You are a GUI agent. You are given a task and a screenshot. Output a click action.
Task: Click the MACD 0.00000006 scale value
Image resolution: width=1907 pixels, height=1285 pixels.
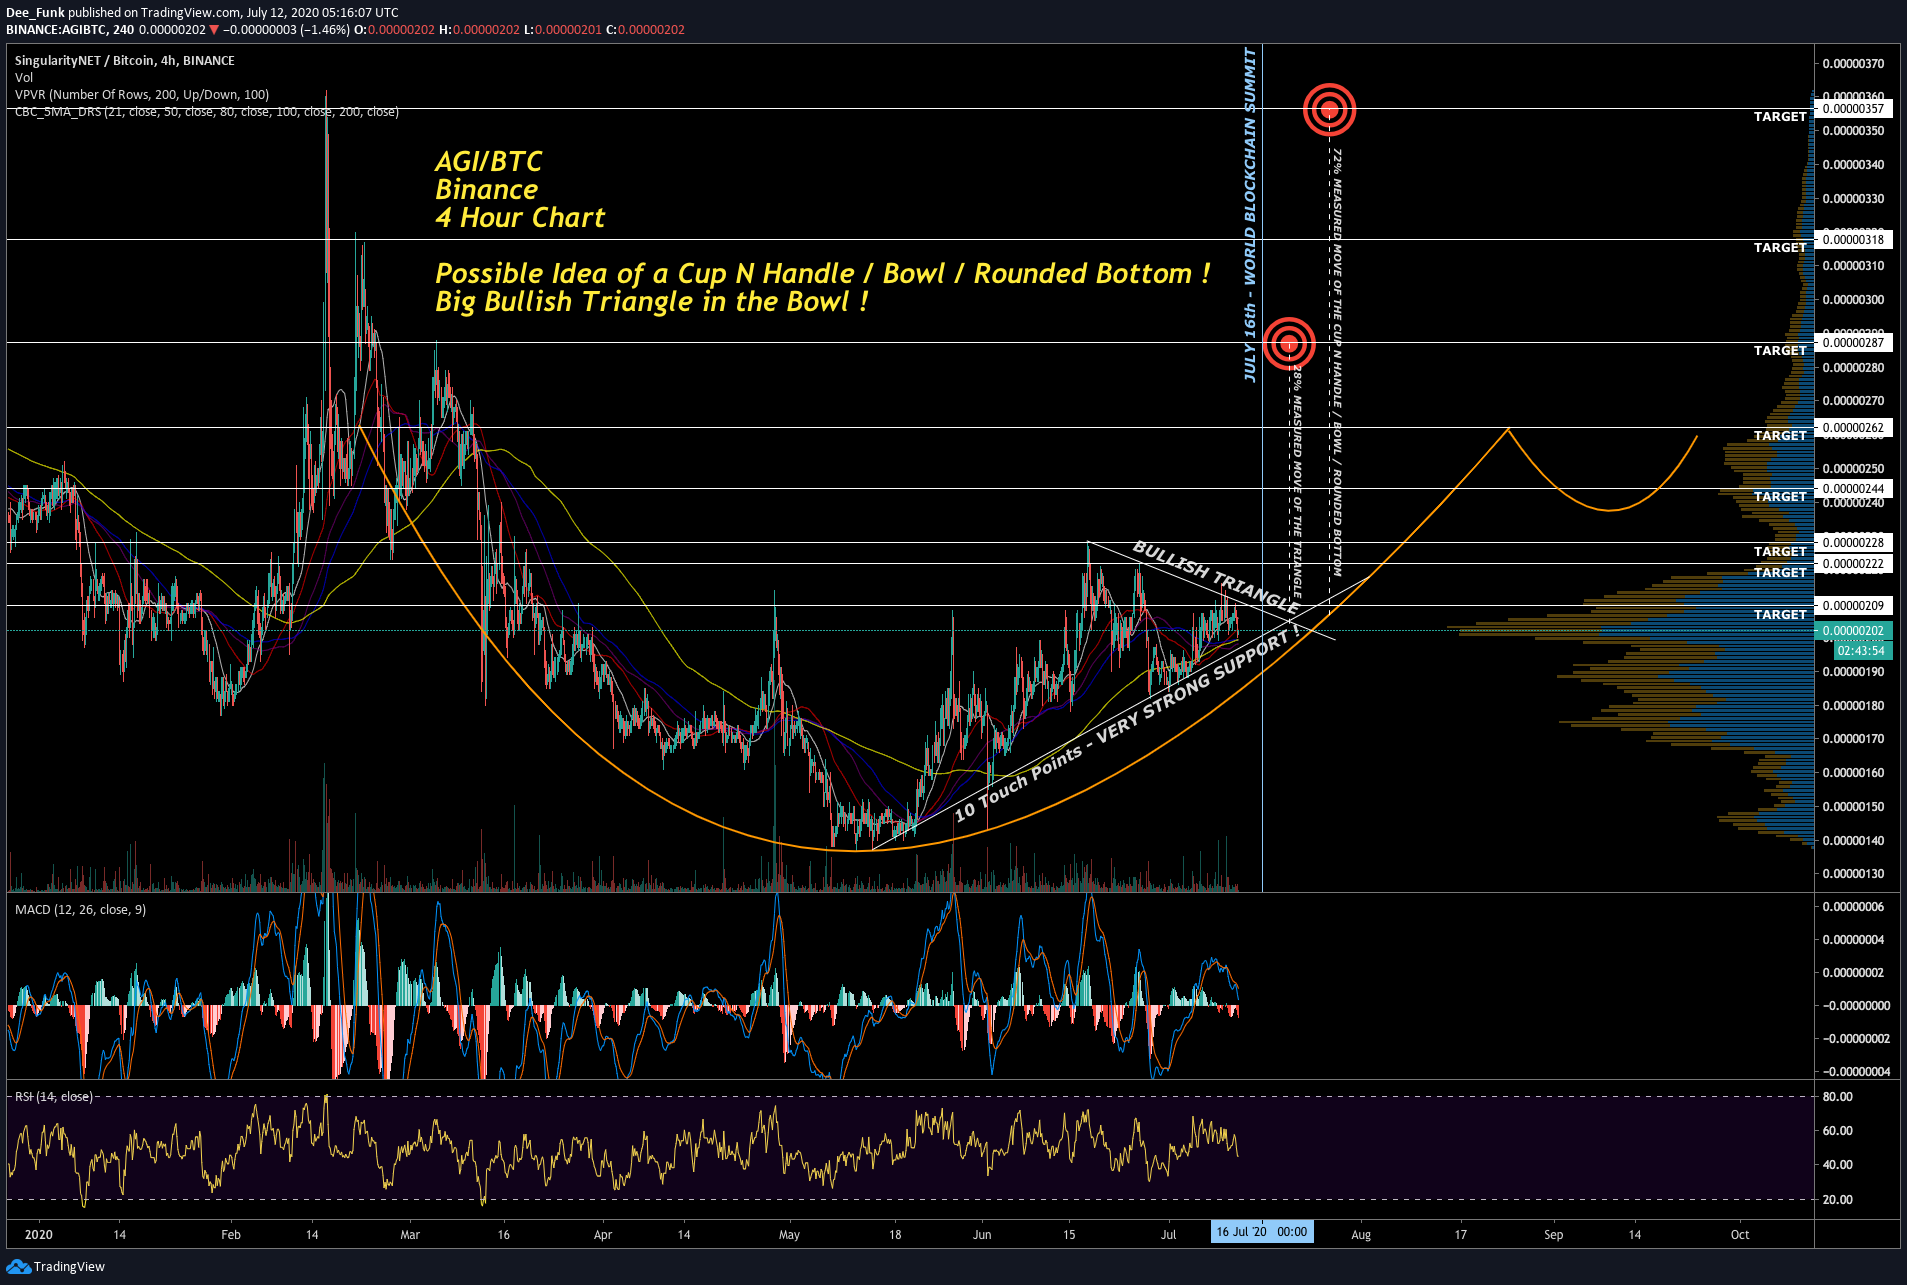[x=1853, y=907]
